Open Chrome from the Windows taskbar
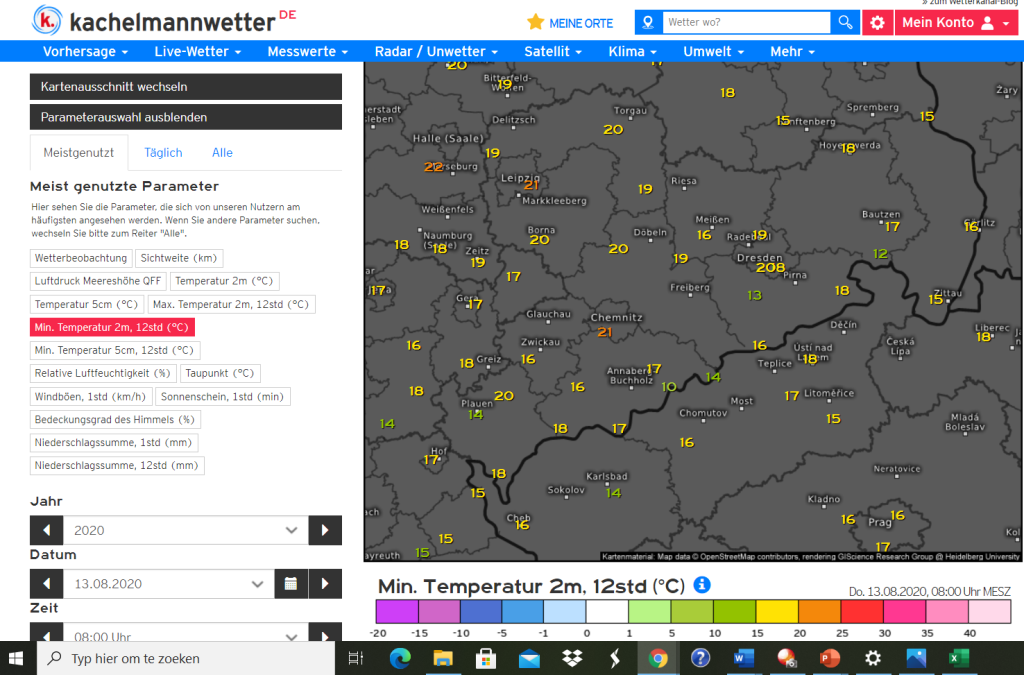The image size is (1024, 675). coord(658,658)
